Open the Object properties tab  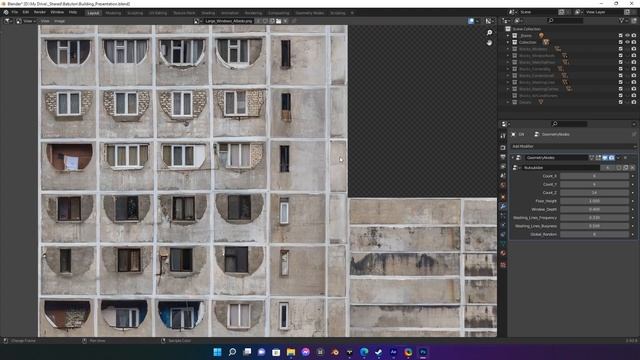tap(503, 196)
